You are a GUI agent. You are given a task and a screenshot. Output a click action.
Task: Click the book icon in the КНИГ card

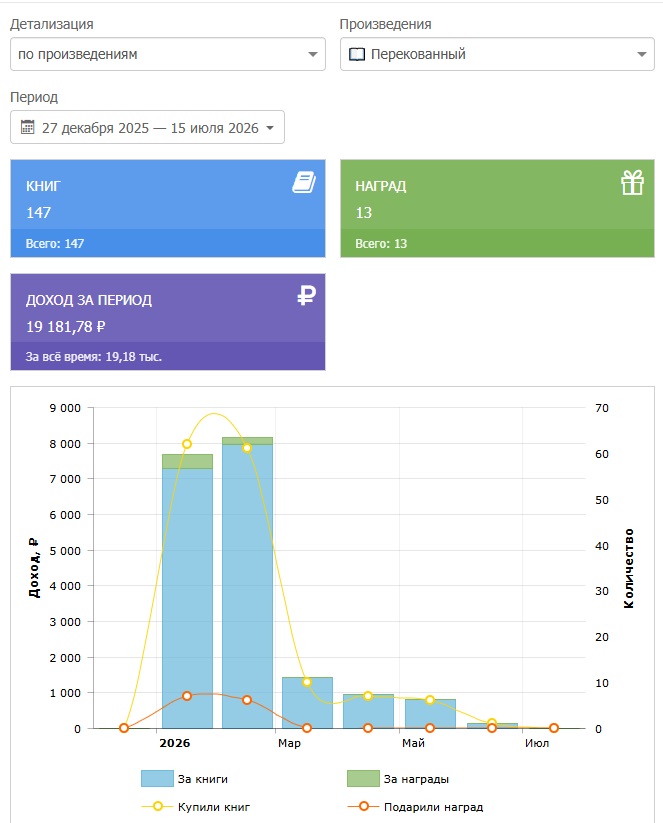304,182
